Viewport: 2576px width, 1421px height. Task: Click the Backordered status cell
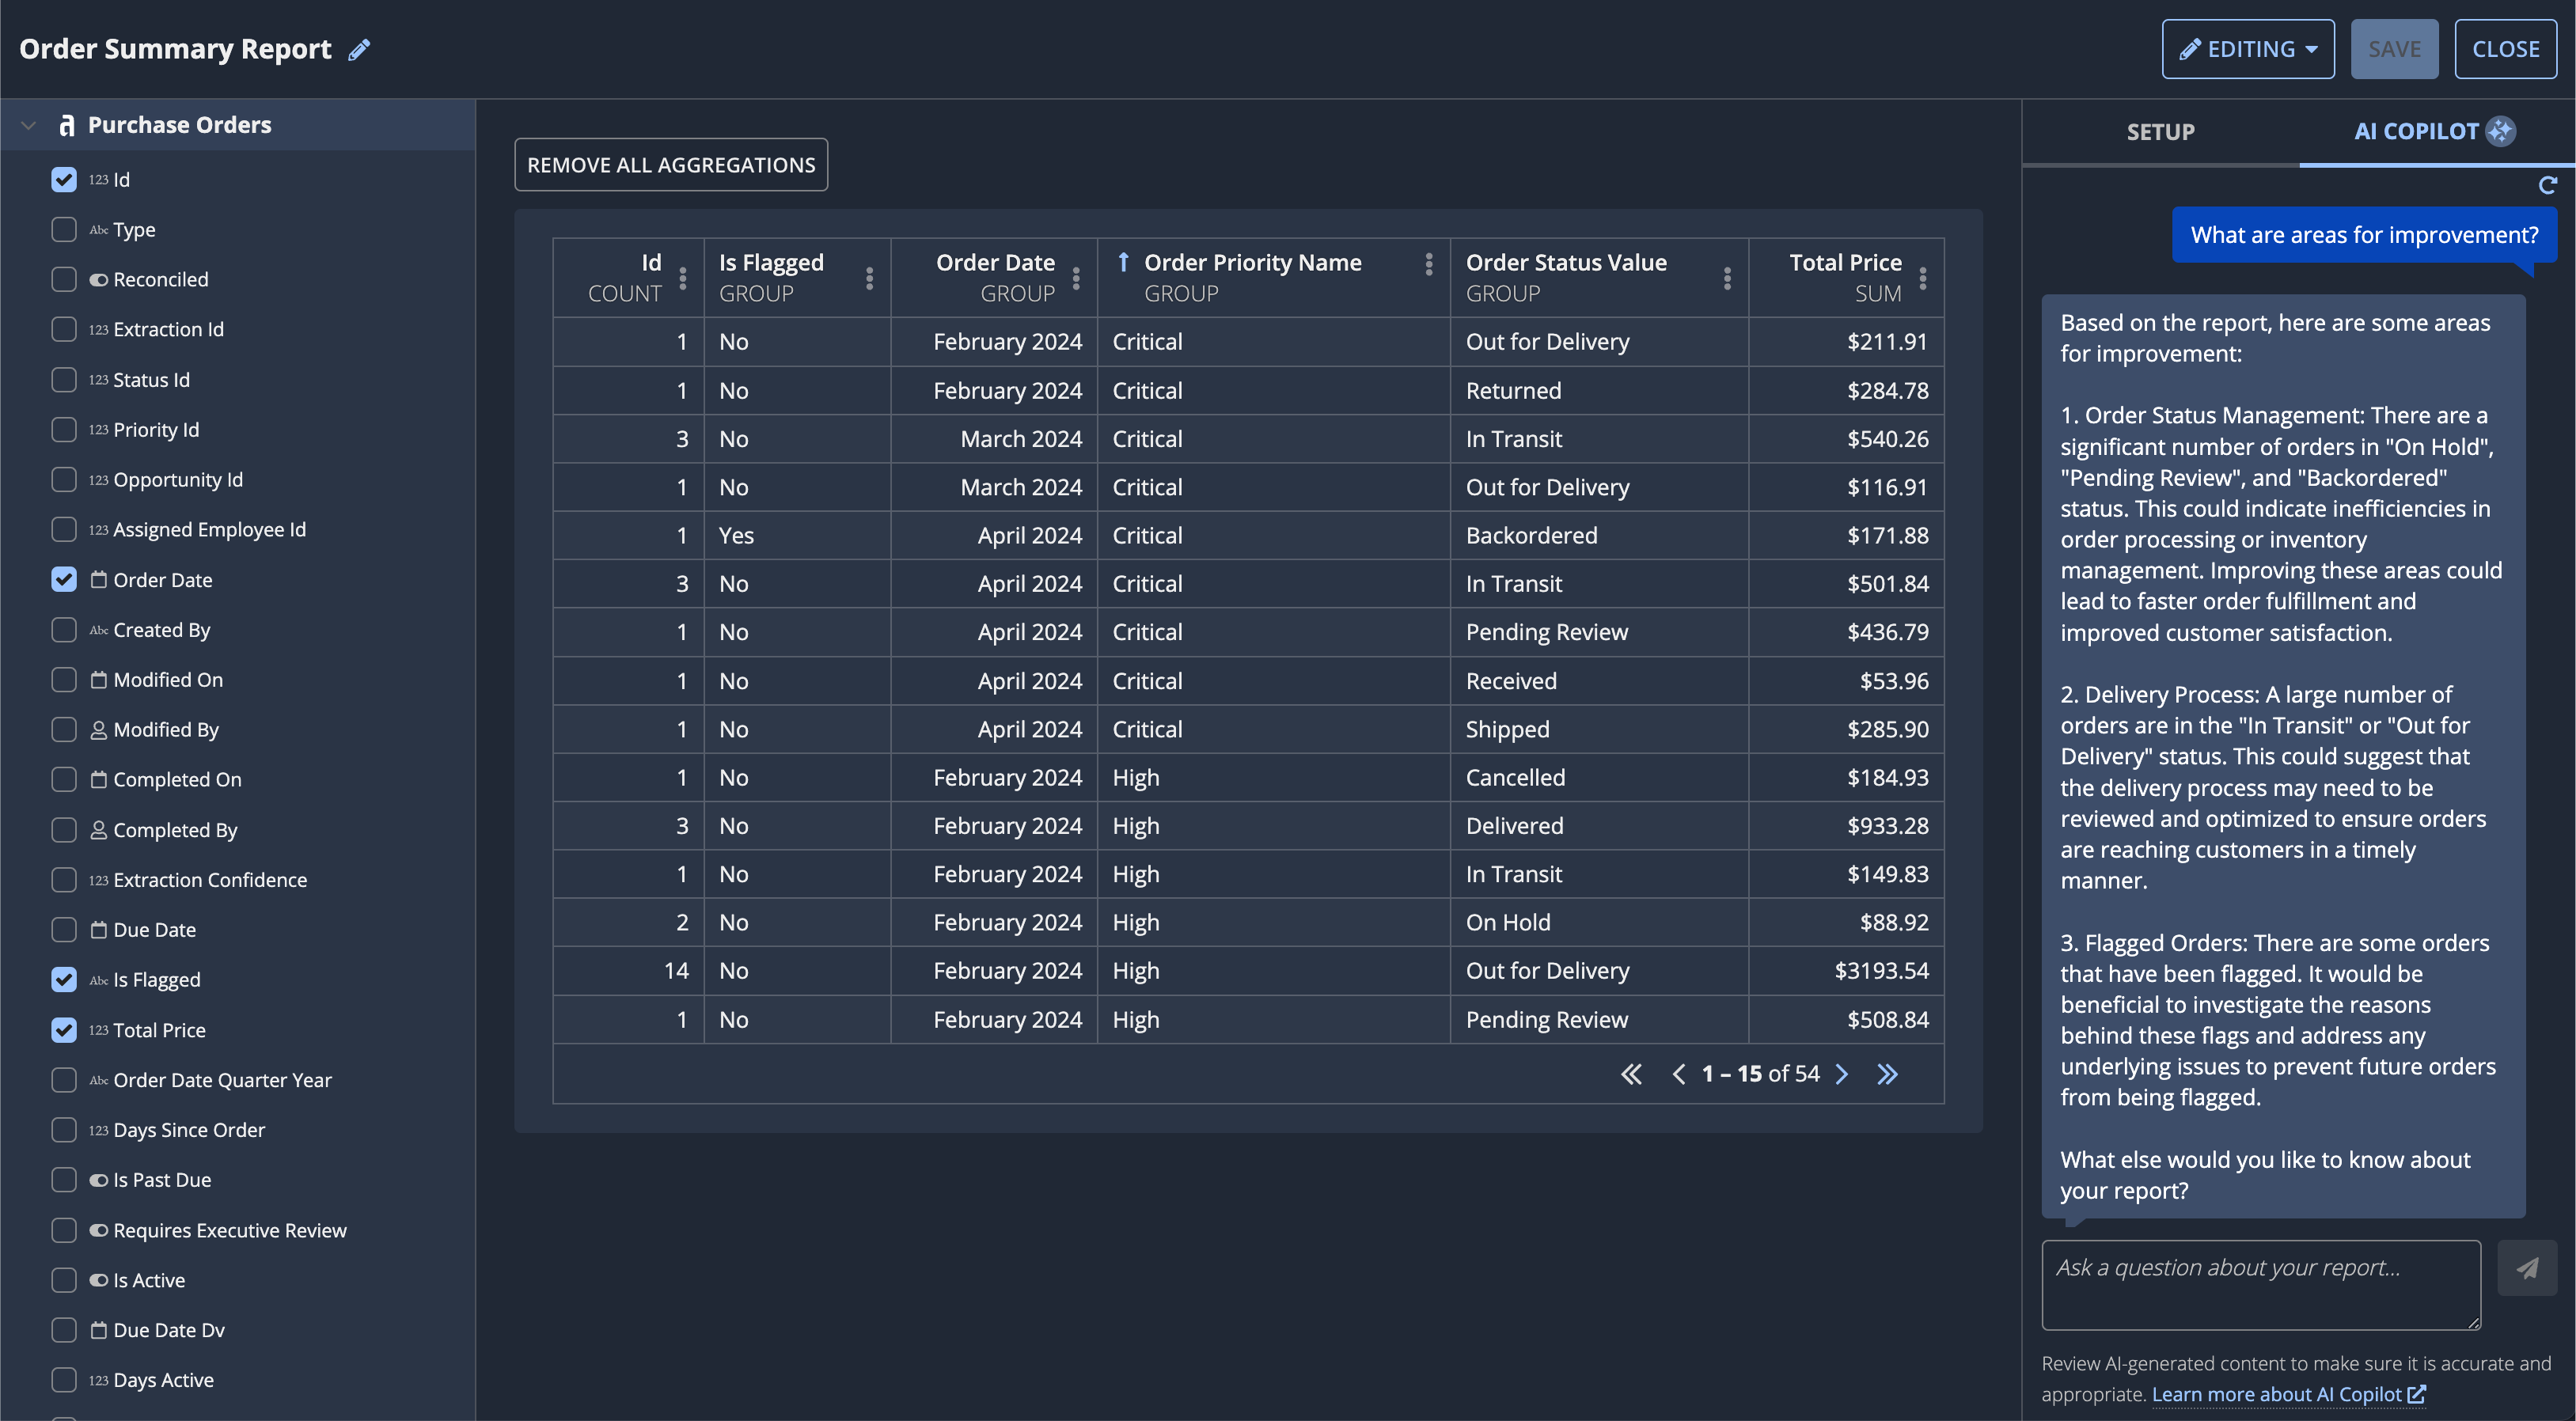pyautogui.click(x=1599, y=536)
